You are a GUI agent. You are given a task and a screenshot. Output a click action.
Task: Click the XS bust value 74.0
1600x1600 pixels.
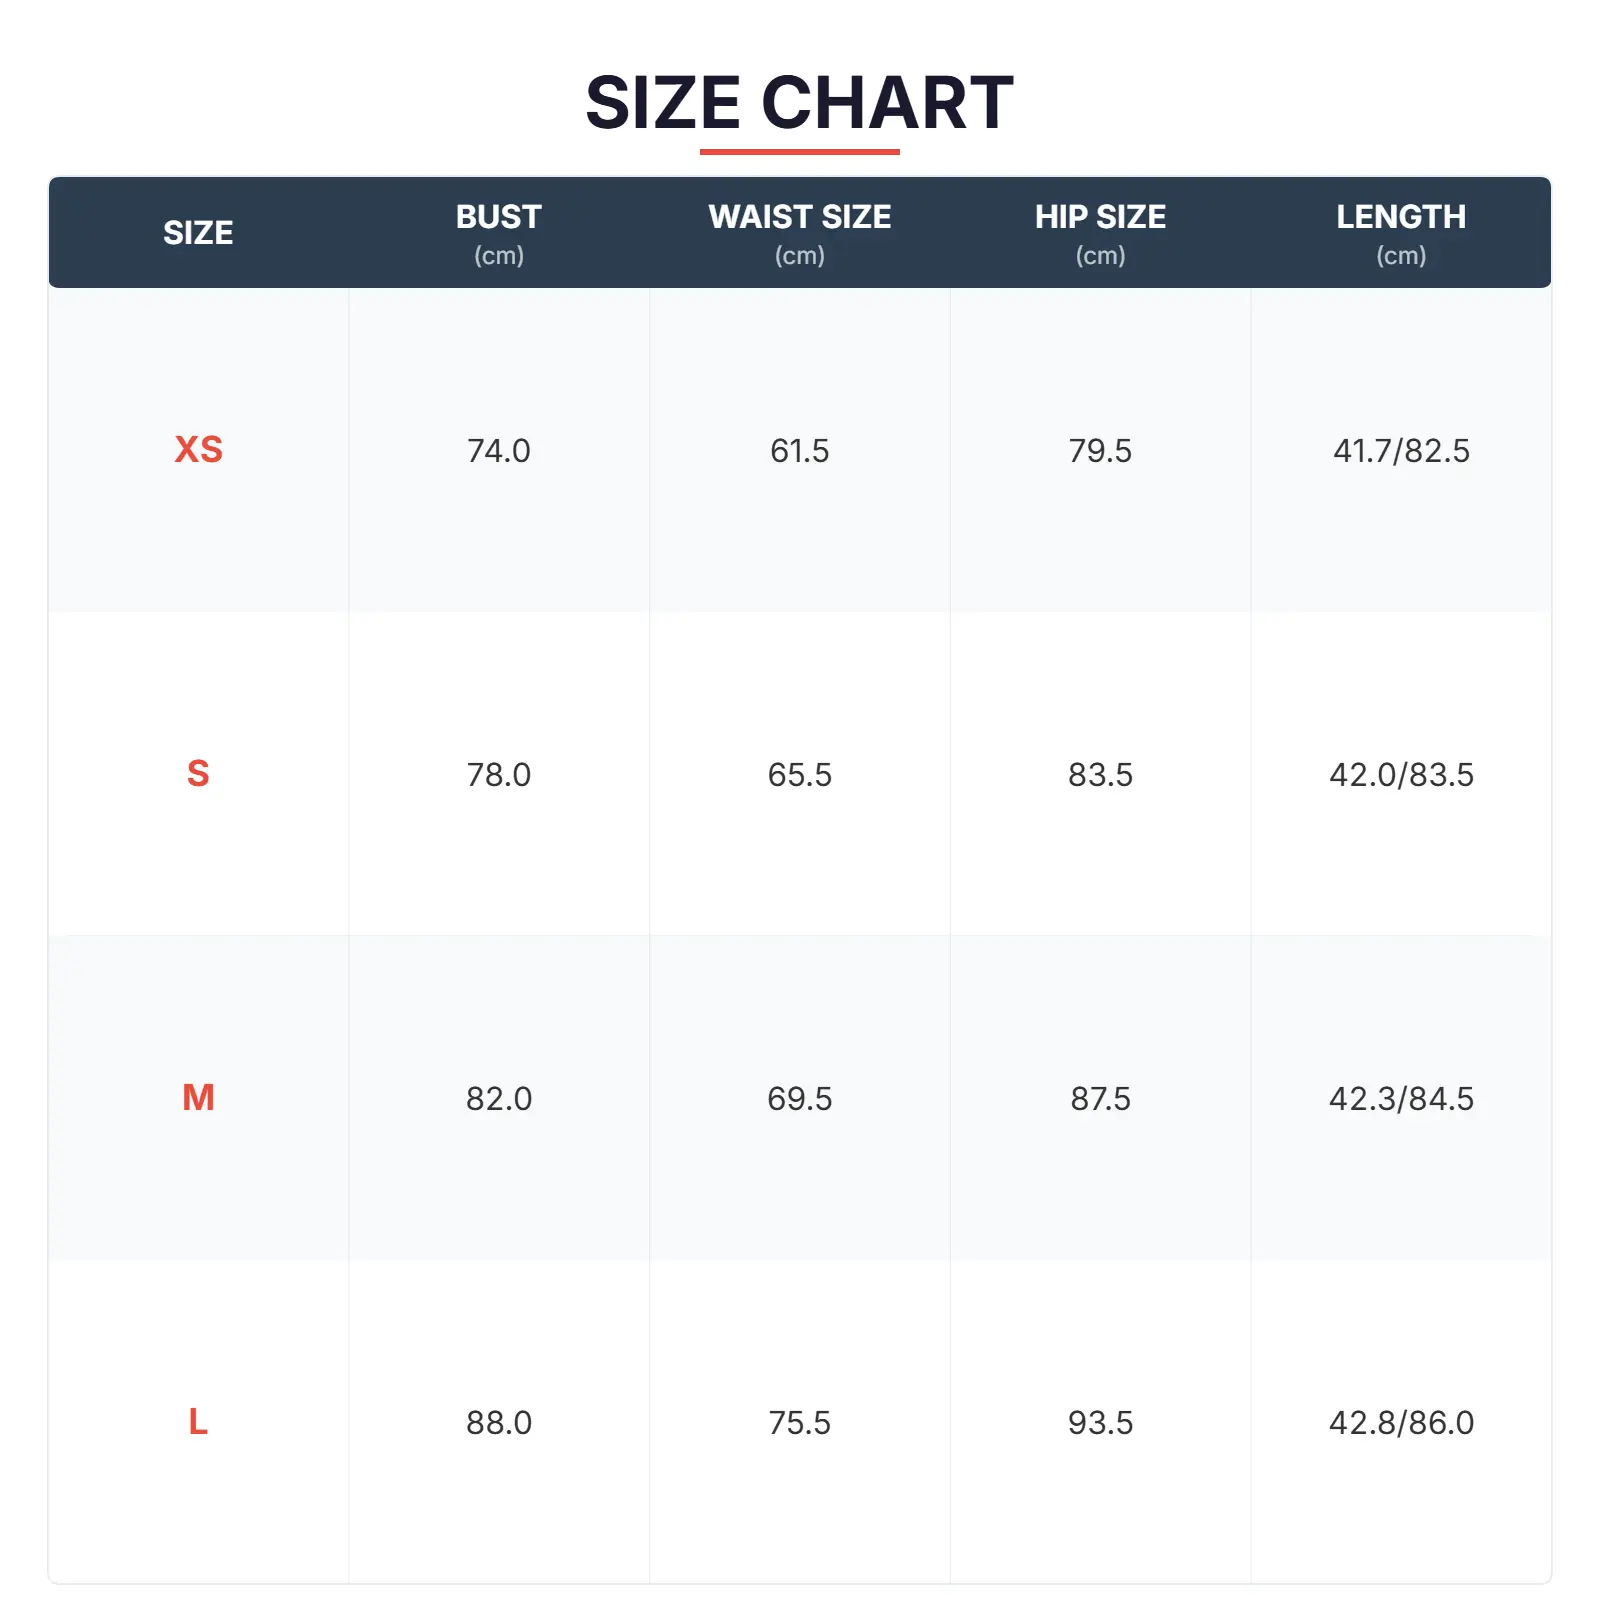tap(499, 451)
